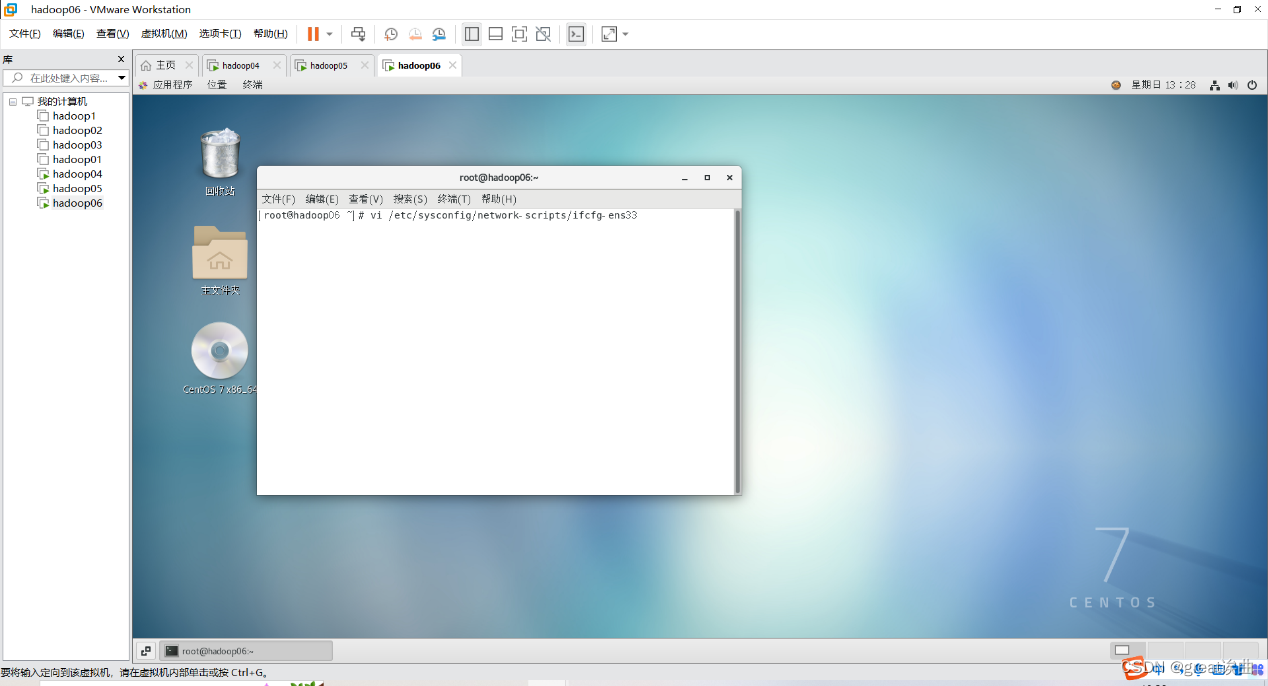Select 我的计算机 in the library tree
Viewport: 1268px width, 686px height.
[62, 101]
